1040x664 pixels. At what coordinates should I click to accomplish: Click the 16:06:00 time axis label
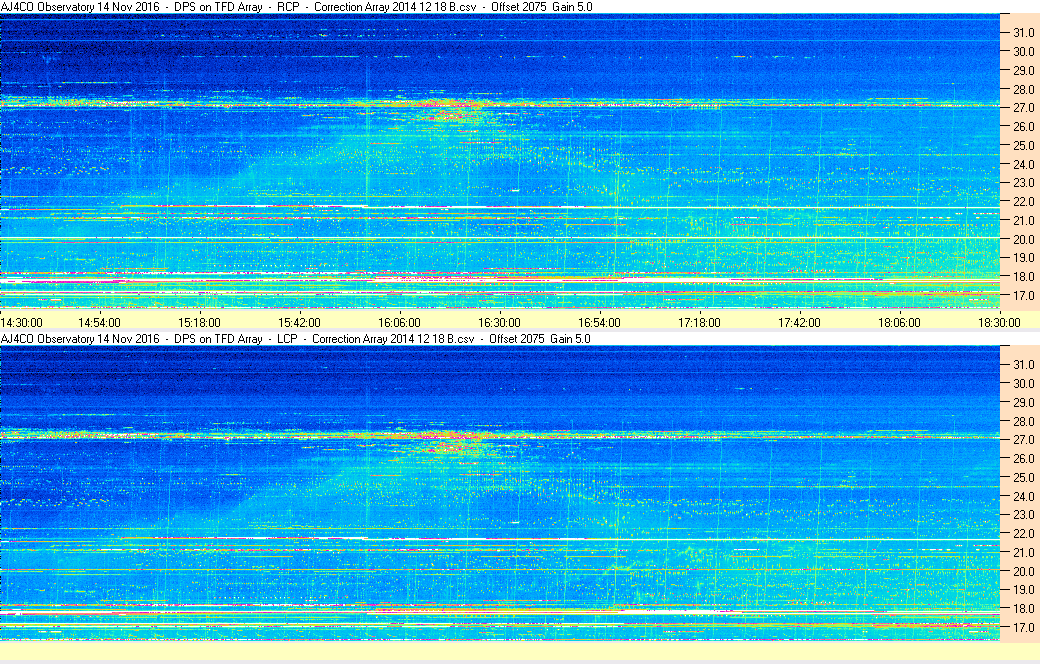click(399, 322)
